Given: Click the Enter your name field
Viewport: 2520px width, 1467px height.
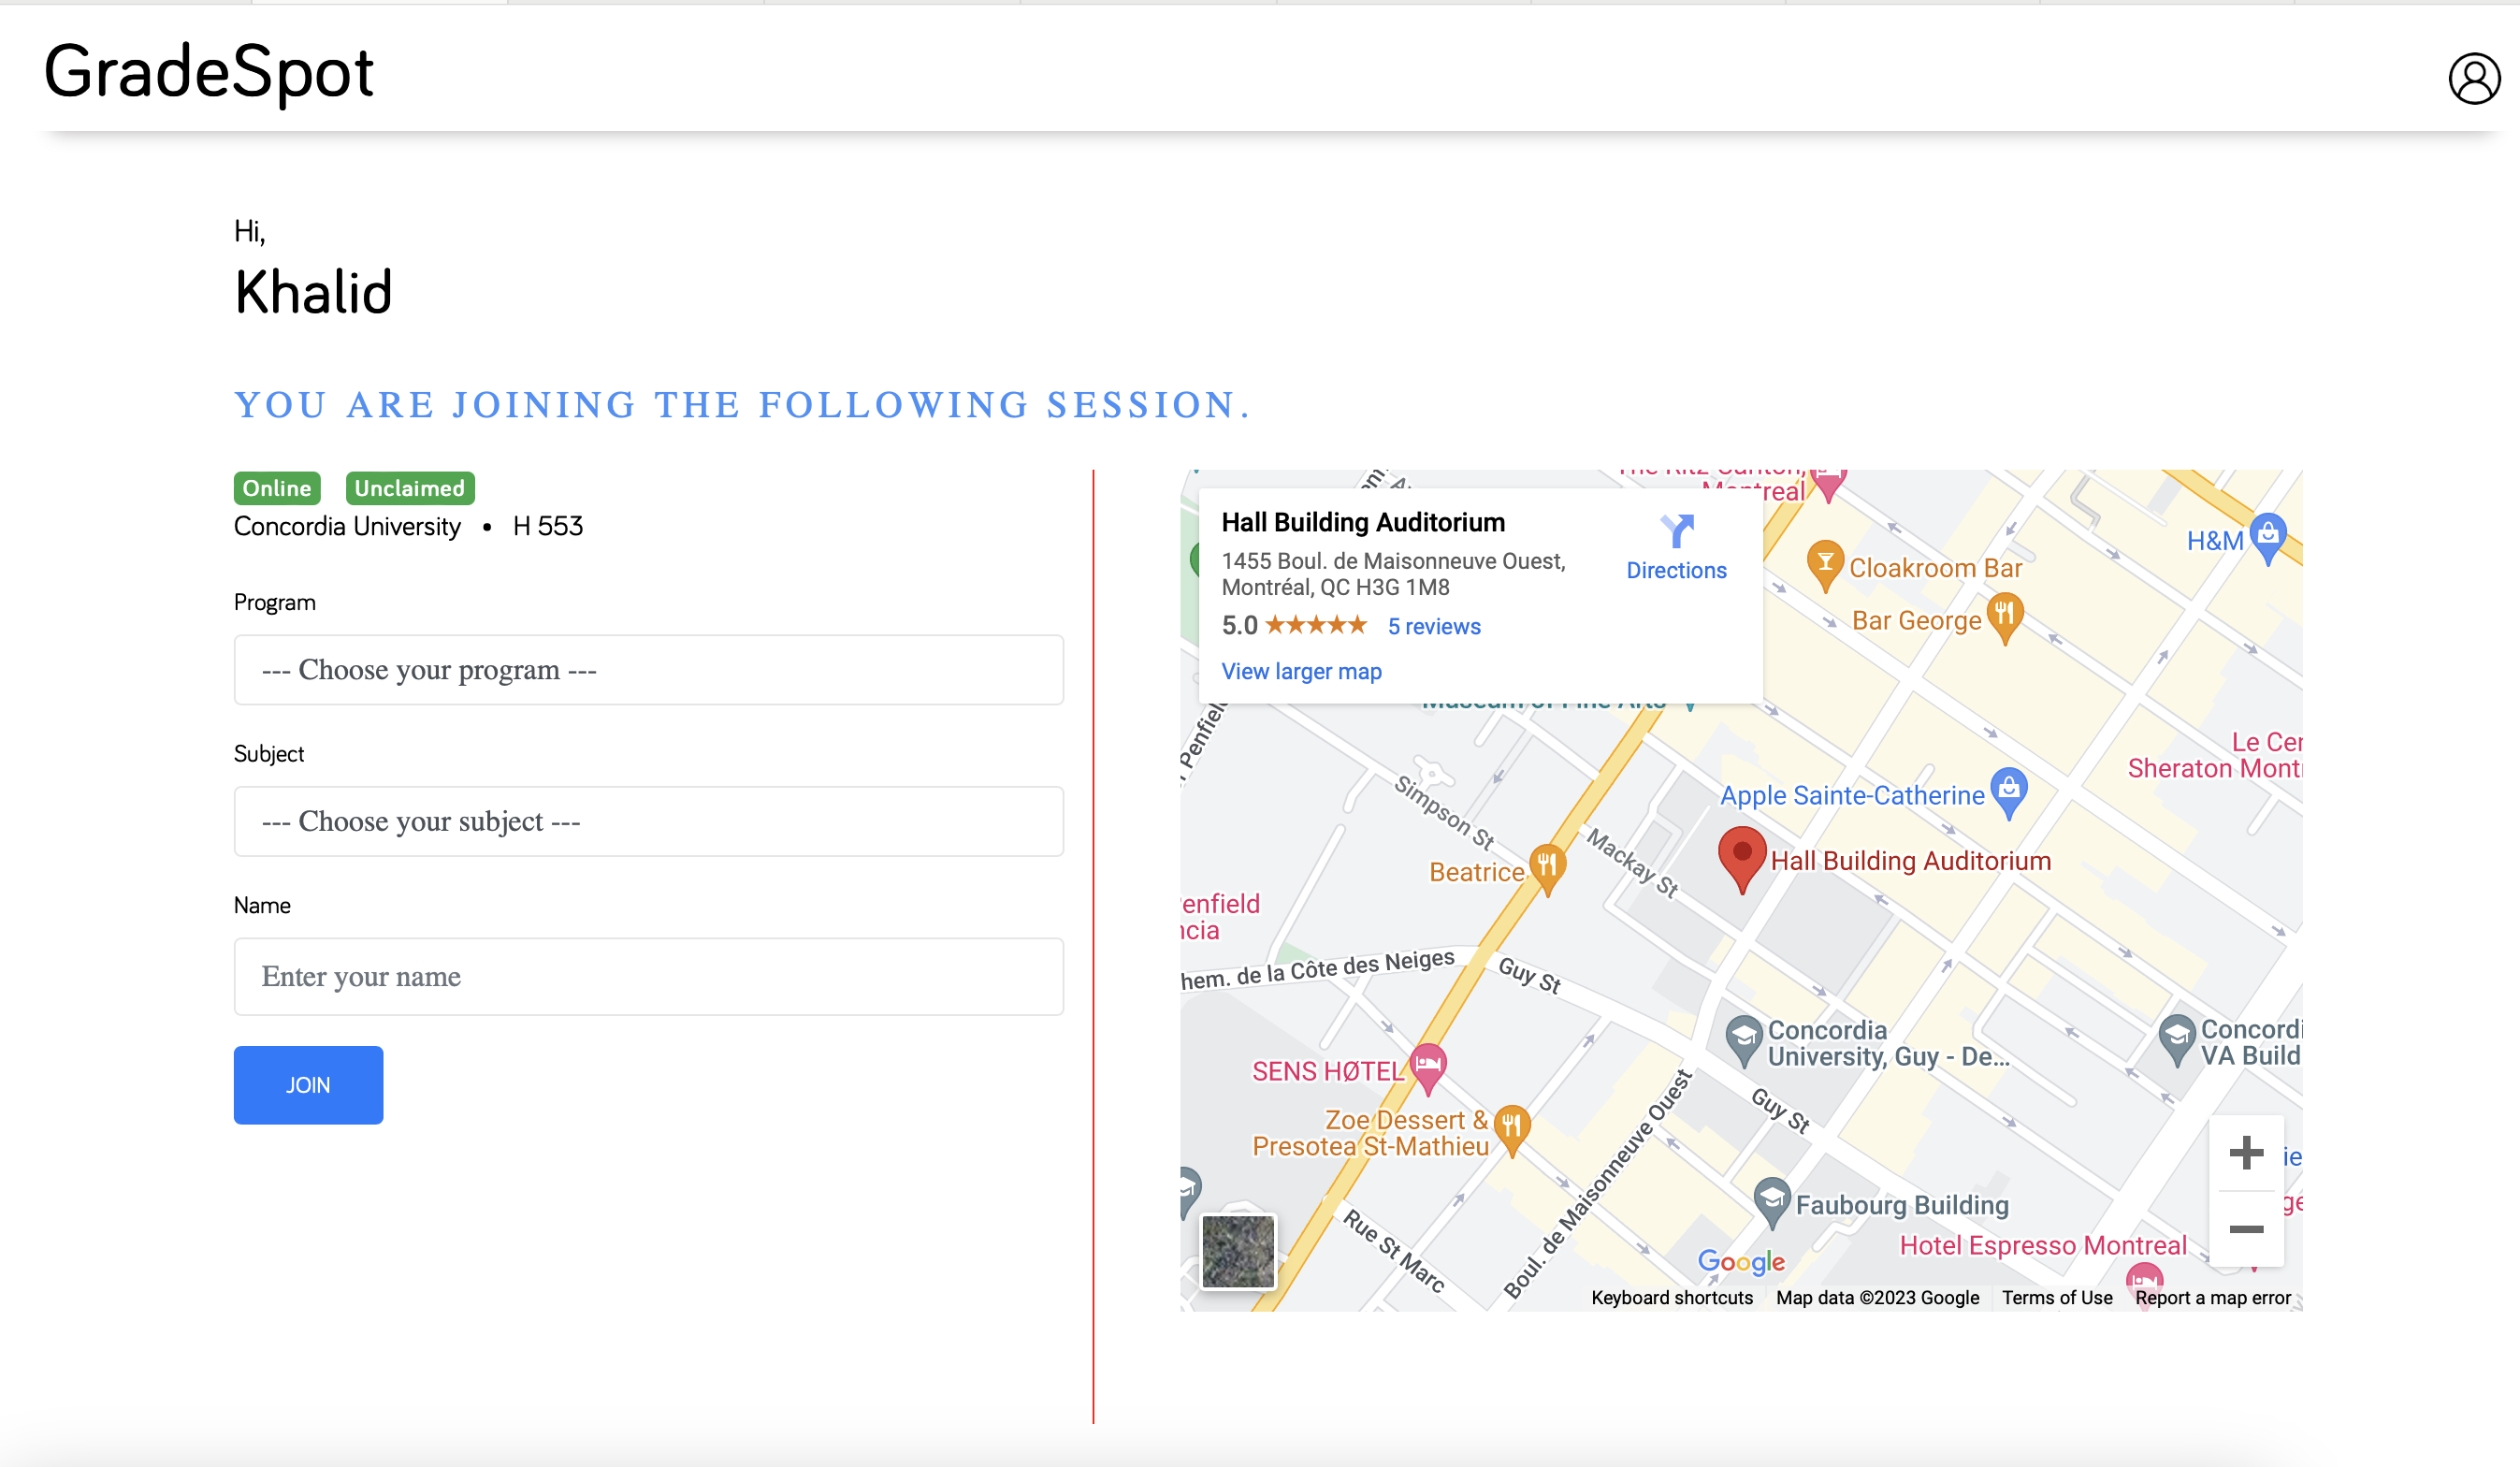Looking at the screenshot, I should coord(648,976).
